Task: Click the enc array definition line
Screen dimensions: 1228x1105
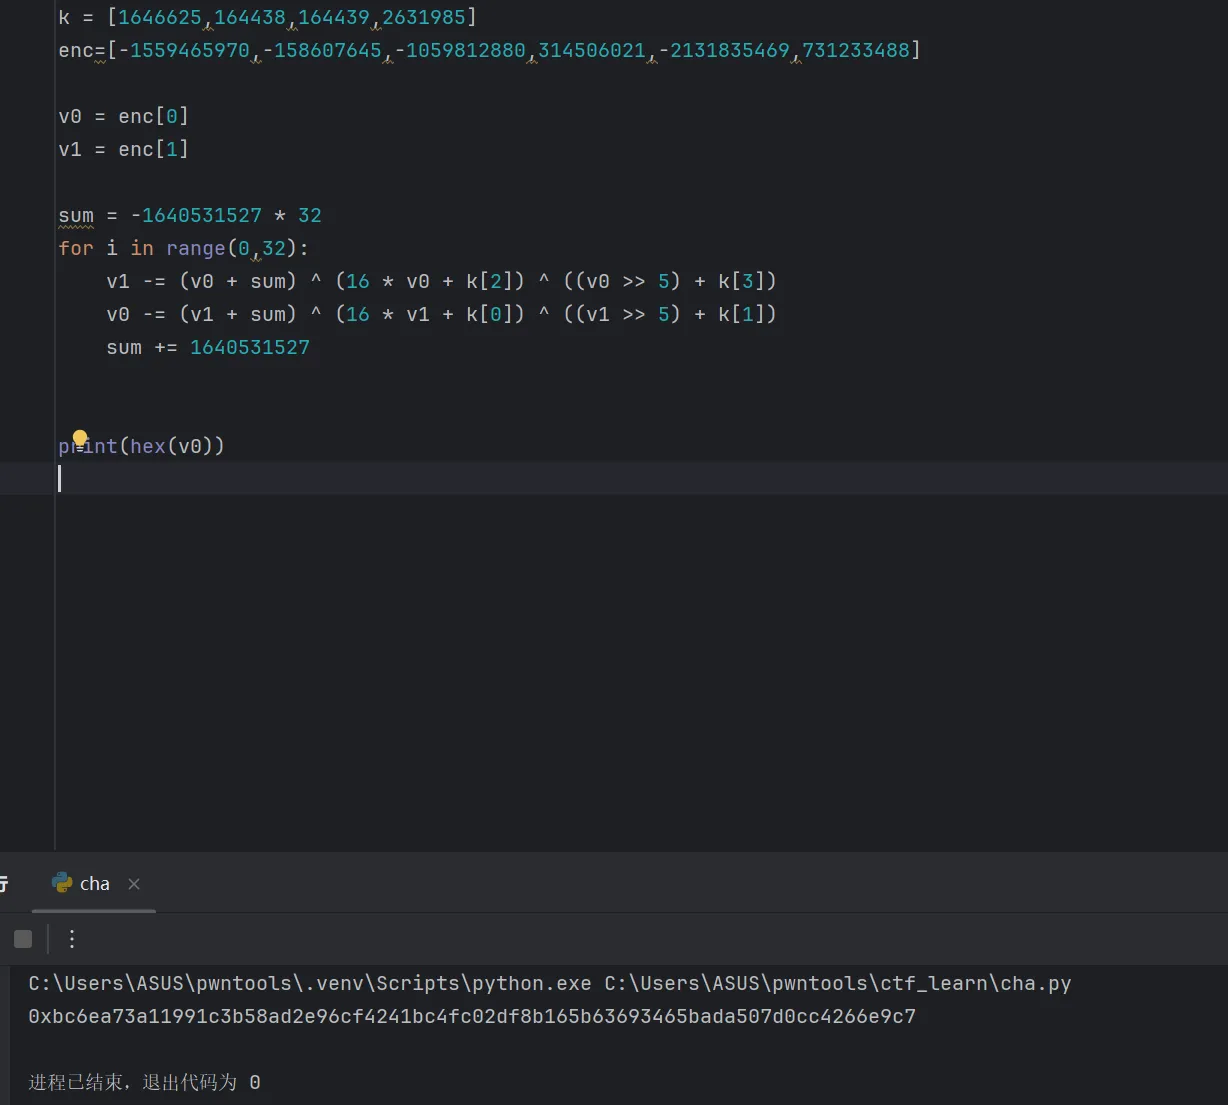Action: click(x=488, y=50)
